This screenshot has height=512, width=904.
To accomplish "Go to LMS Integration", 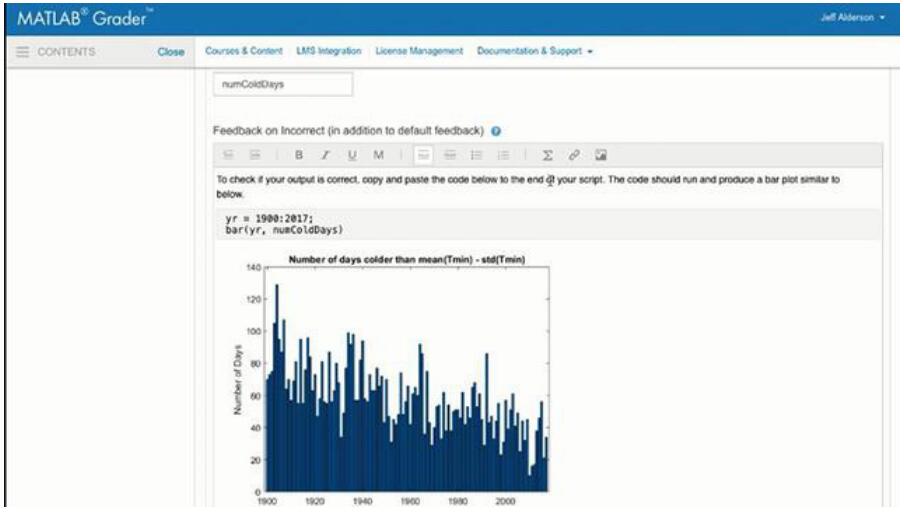I will [x=328, y=51].
